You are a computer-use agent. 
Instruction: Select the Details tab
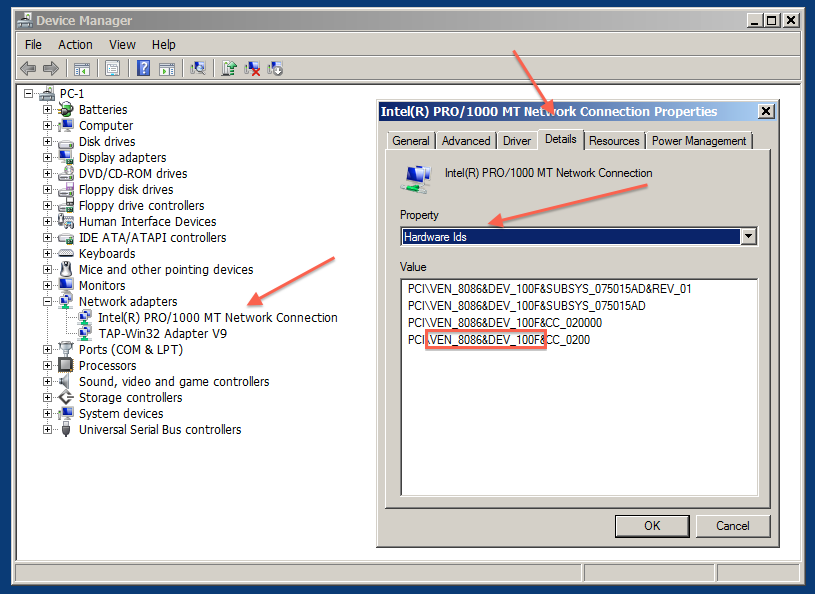[x=561, y=139]
